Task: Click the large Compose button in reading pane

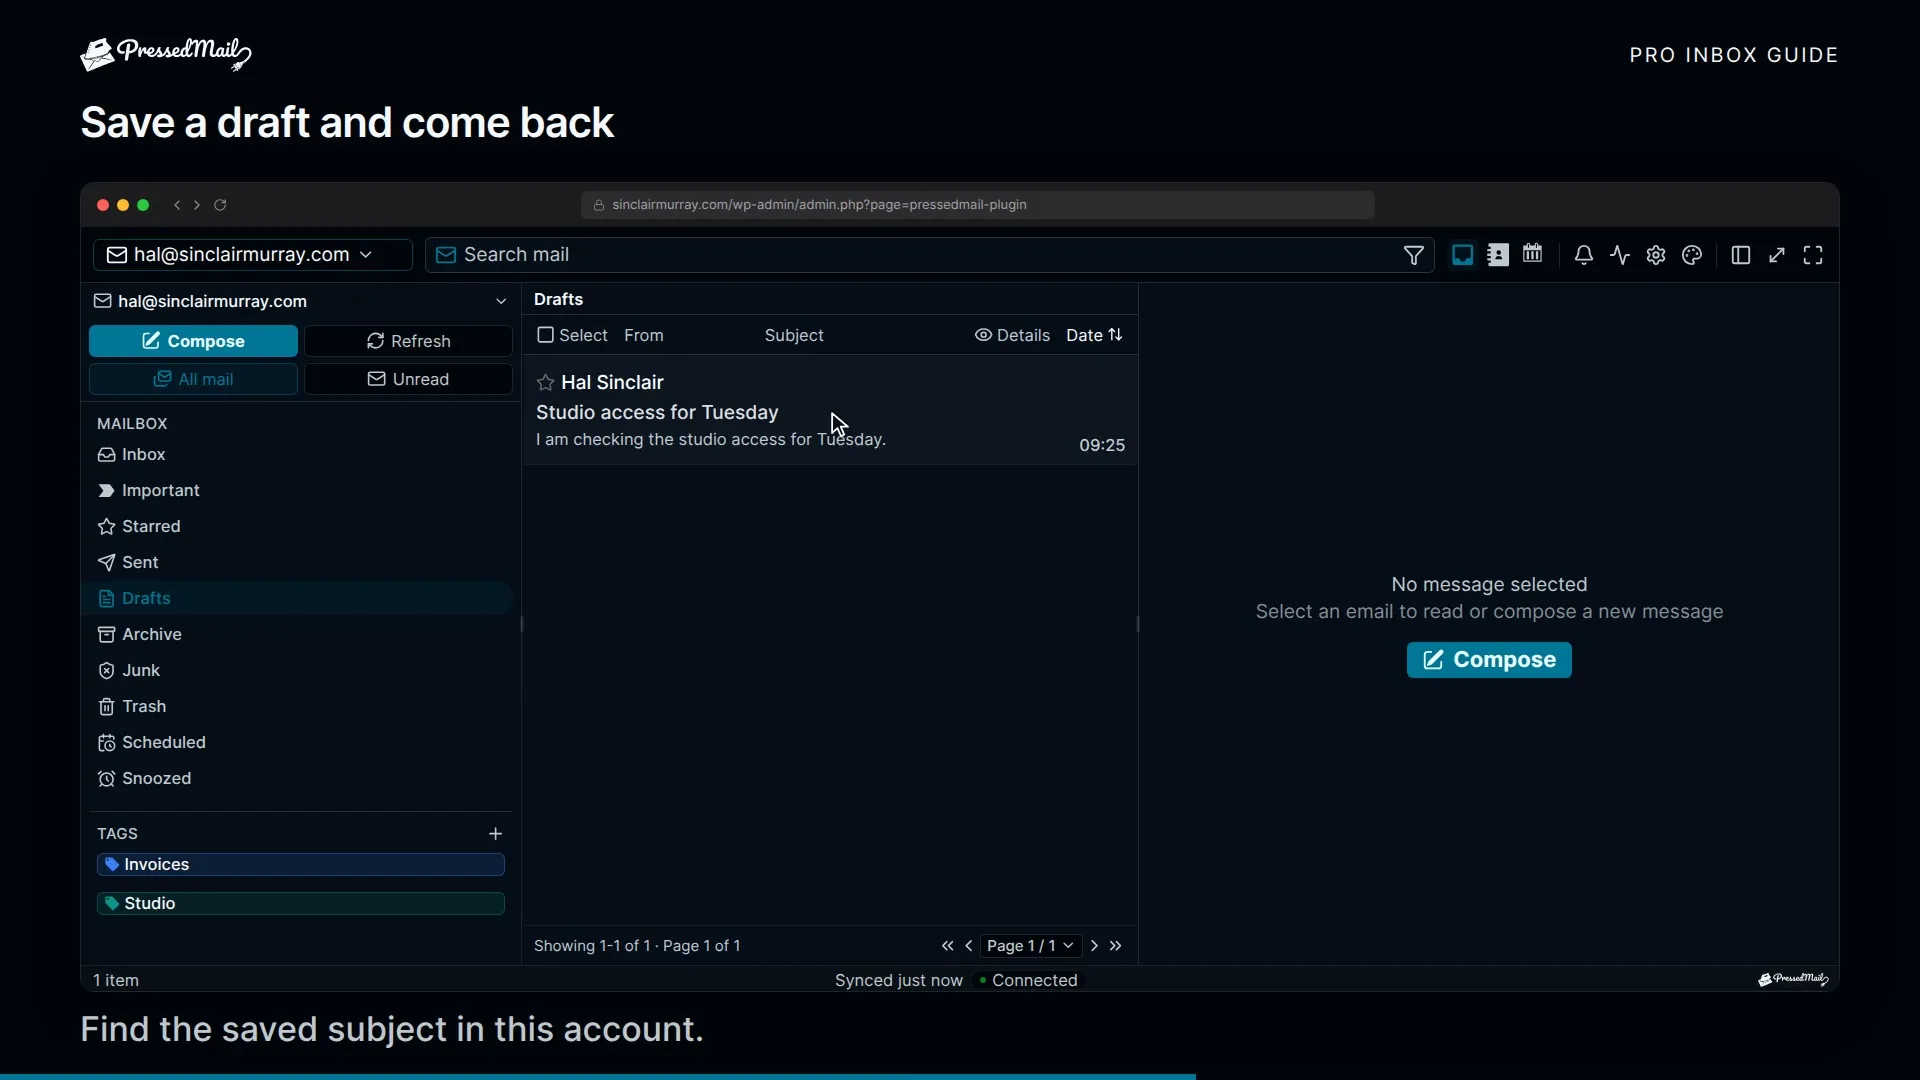Action: click(x=1489, y=660)
